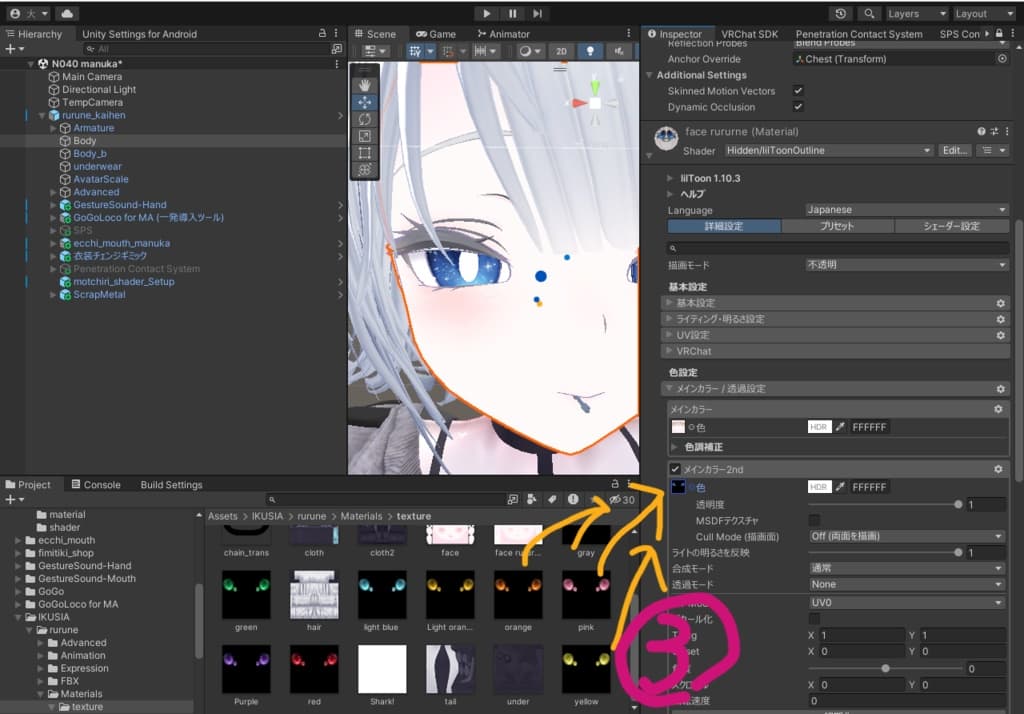Screen dimensions: 1024x714
Task: Adjust the ライトの明るさを反映 slider
Action: 884,553
